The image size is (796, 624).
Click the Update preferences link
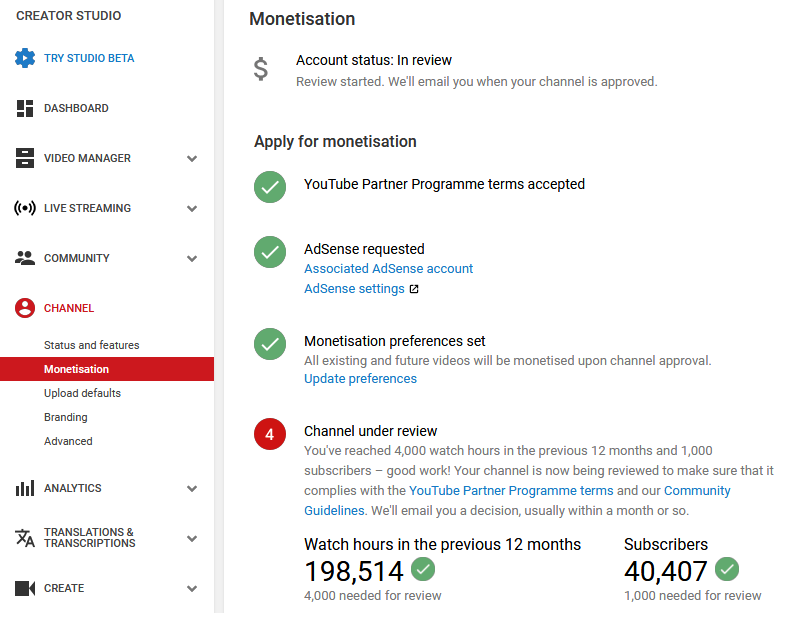point(360,379)
